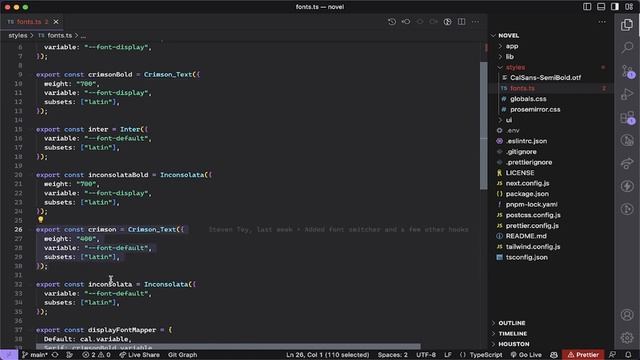
Task: Click Go Live in status bar
Action: tap(526, 355)
